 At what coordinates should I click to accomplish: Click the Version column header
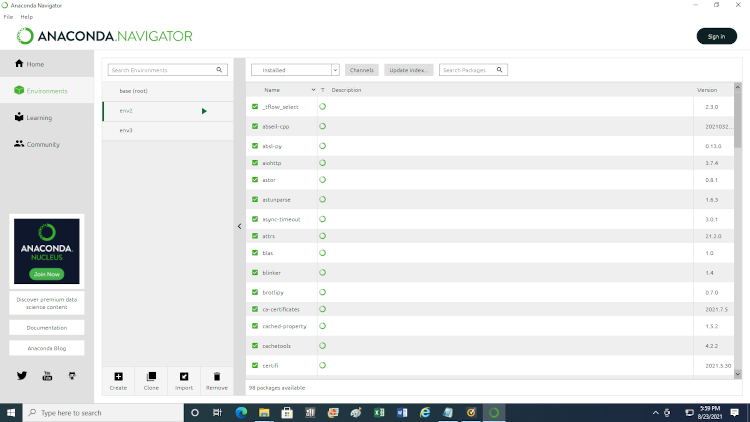[707, 90]
